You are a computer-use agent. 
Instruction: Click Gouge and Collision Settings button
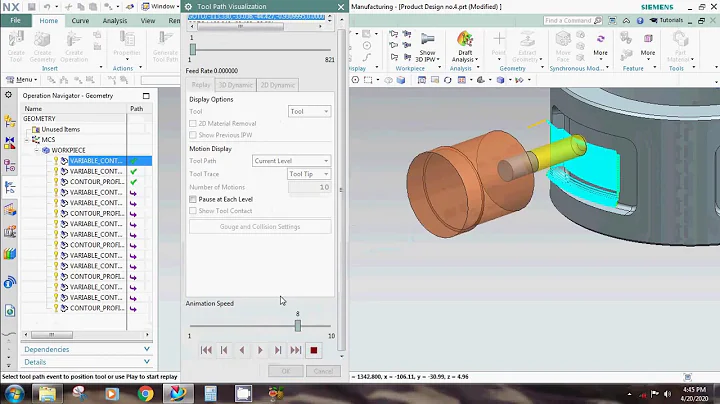260,227
